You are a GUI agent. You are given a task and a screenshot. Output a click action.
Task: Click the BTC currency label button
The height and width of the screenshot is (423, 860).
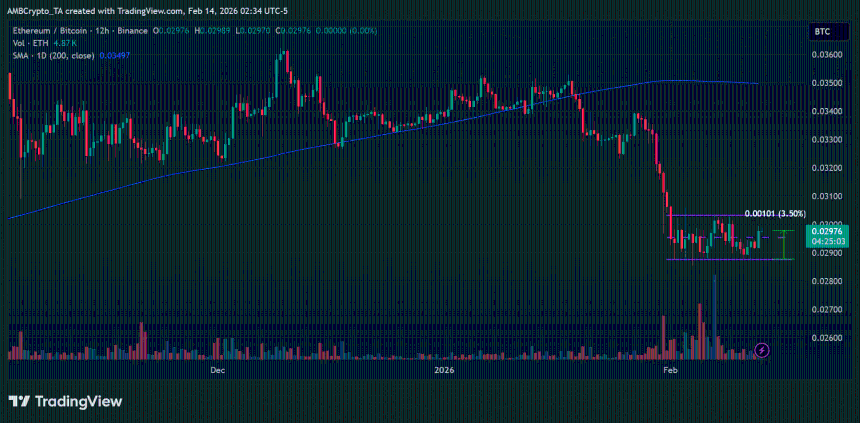click(x=823, y=33)
